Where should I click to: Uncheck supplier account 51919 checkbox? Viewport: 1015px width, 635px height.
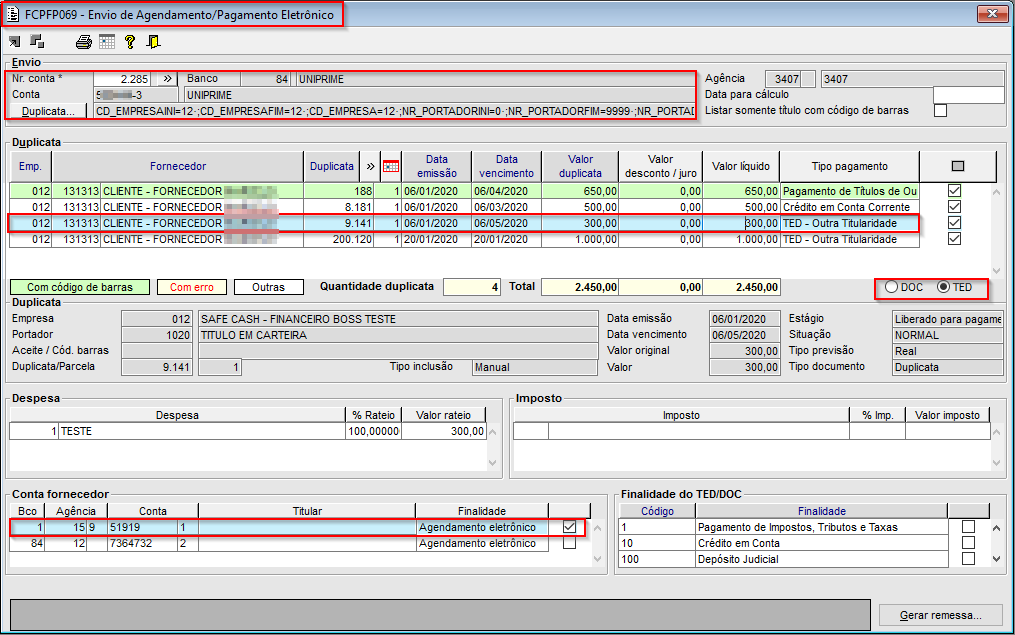[570, 527]
